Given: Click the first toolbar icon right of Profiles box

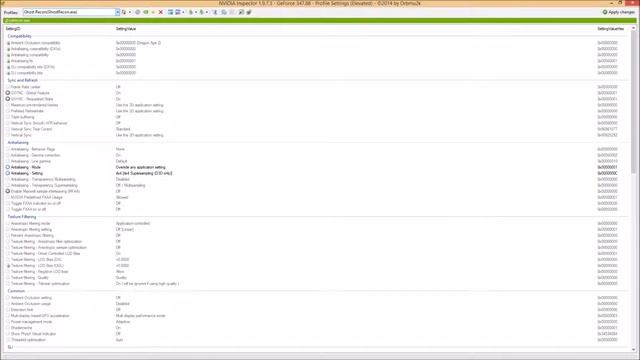Looking at the screenshot, I should [124, 12].
